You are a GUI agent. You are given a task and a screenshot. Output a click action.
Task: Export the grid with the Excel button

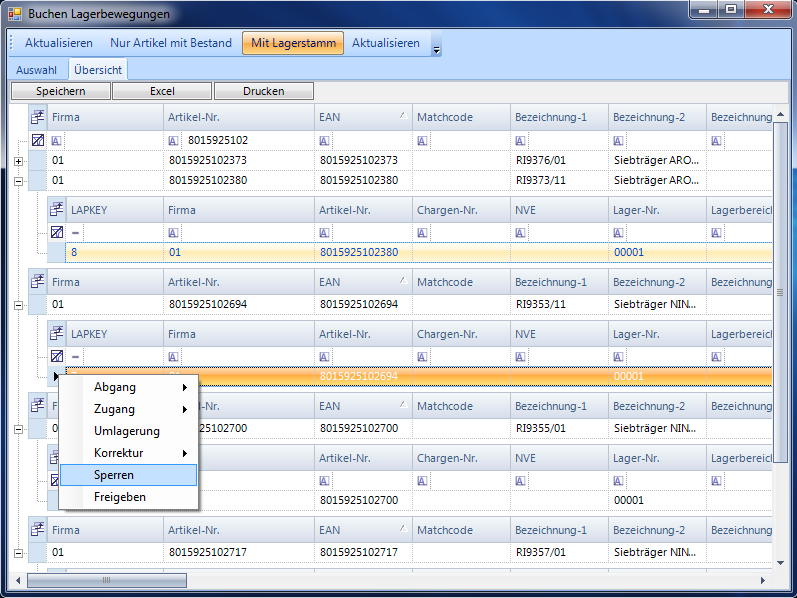click(162, 91)
